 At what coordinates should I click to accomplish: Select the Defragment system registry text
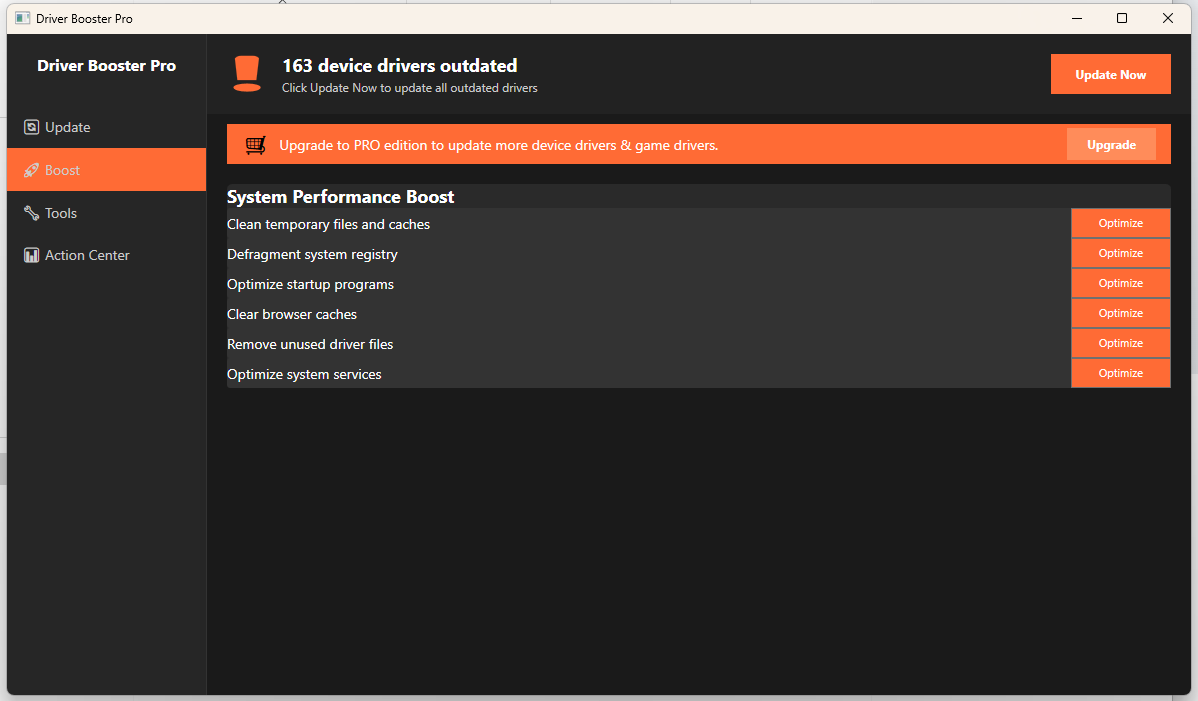point(312,254)
